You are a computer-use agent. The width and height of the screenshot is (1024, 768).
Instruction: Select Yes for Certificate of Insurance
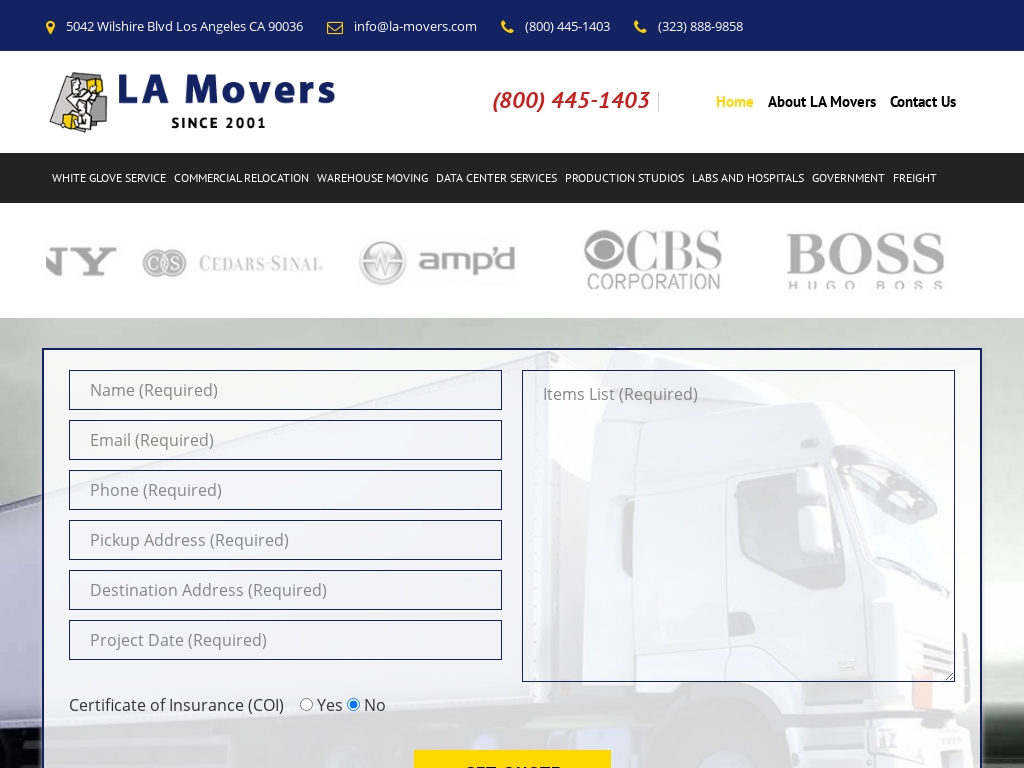click(x=306, y=704)
